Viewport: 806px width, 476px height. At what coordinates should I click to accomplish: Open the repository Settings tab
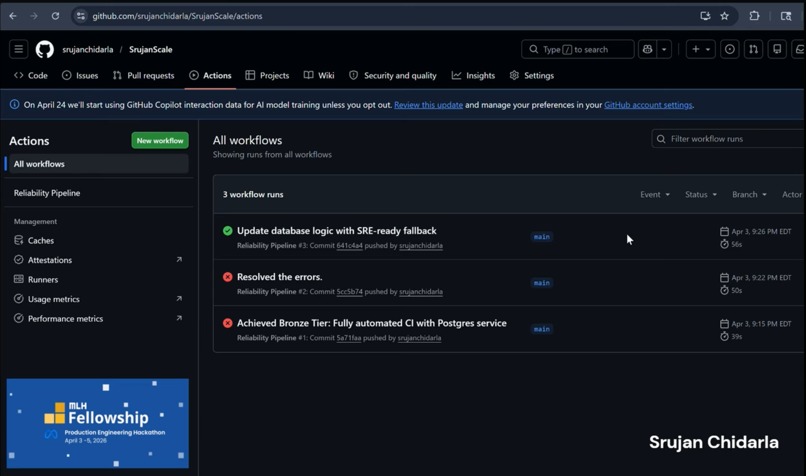532,76
